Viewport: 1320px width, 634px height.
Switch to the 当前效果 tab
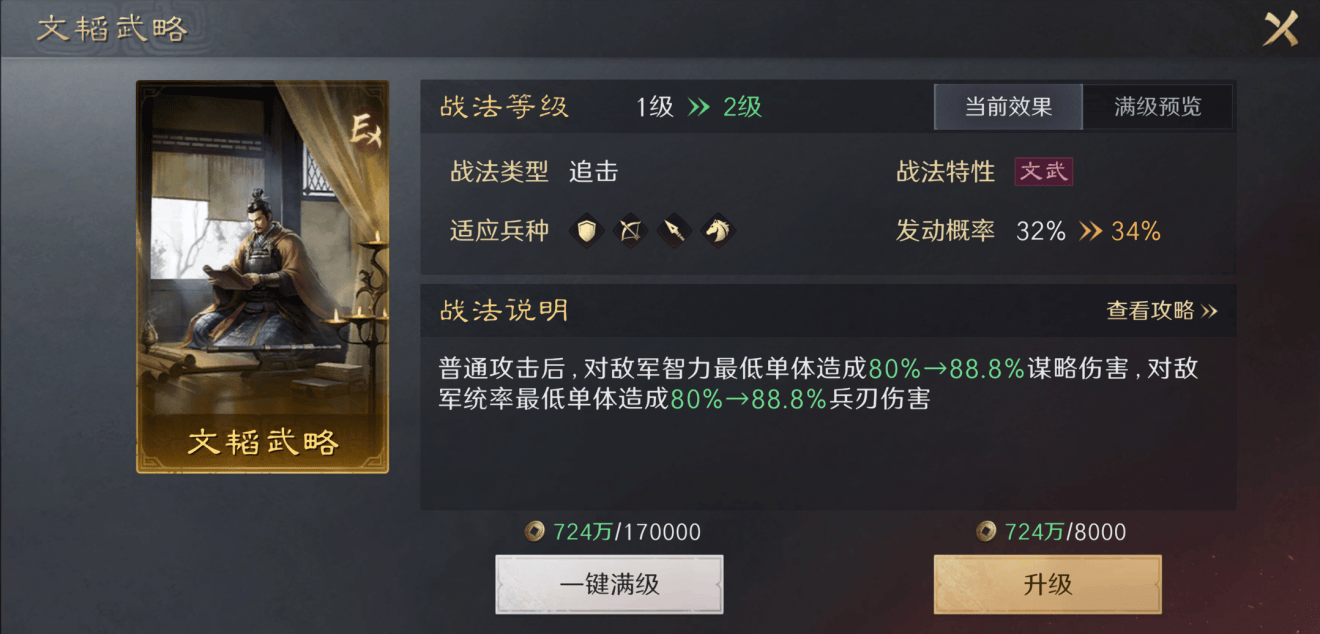[1008, 107]
